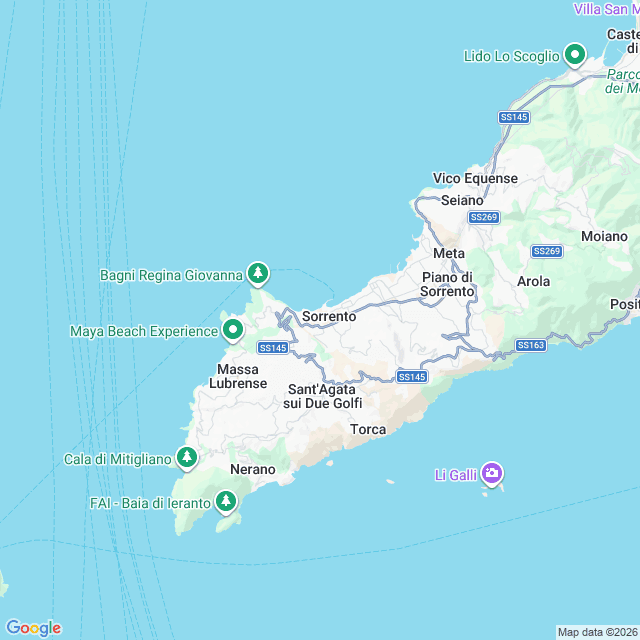Click the FAI - Baia di Ieranto text
This screenshot has height=640, width=640.
coord(150,503)
